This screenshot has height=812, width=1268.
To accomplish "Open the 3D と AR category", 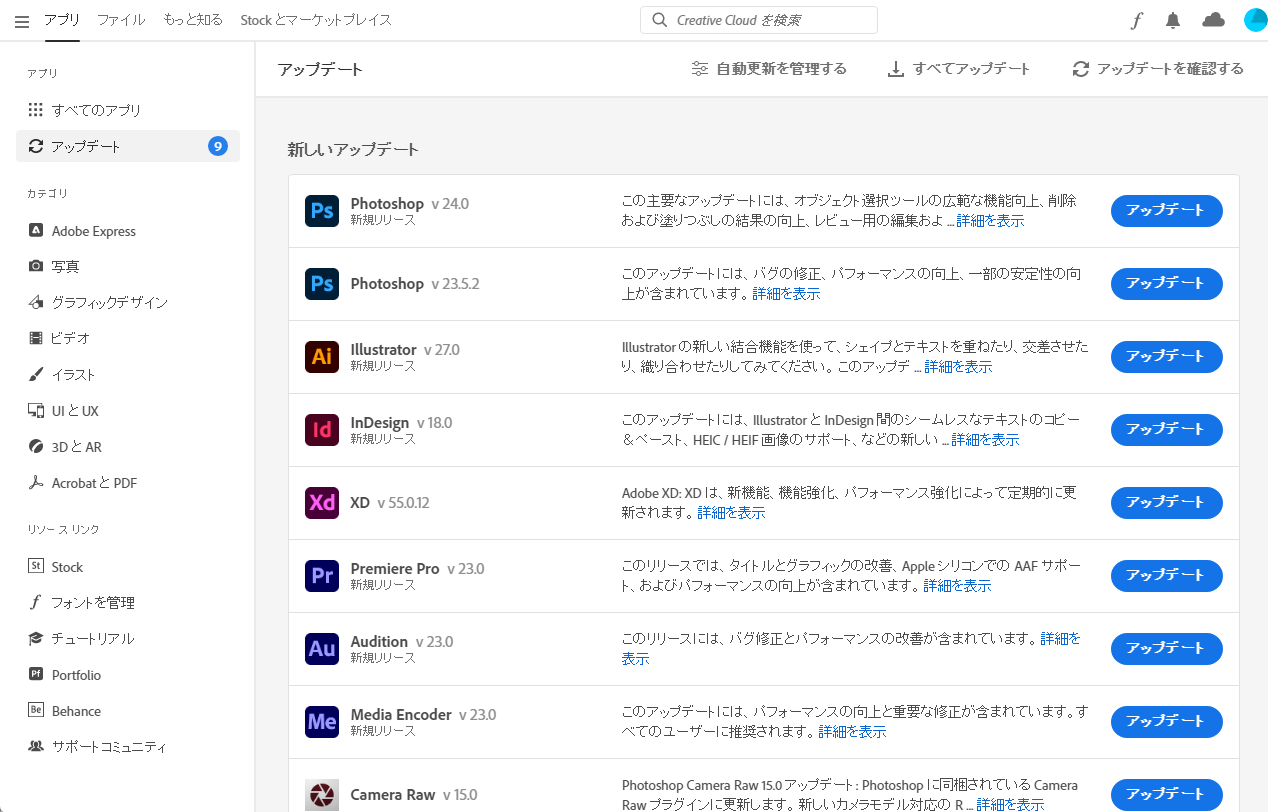I will pos(128,447).
